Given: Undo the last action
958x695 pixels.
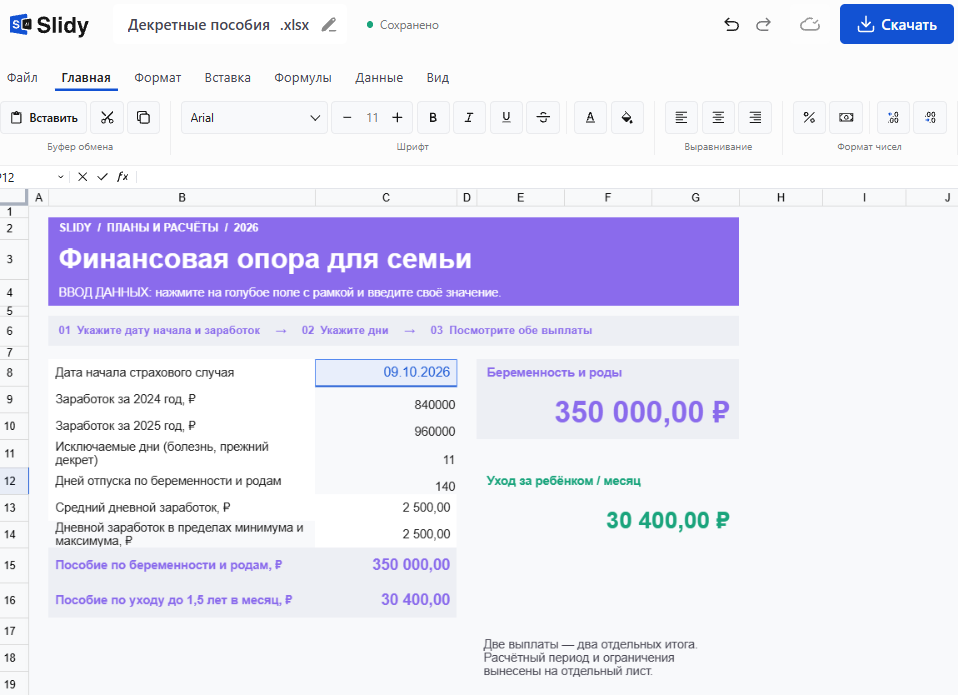Looking at the screenshot, I should 731,25.
